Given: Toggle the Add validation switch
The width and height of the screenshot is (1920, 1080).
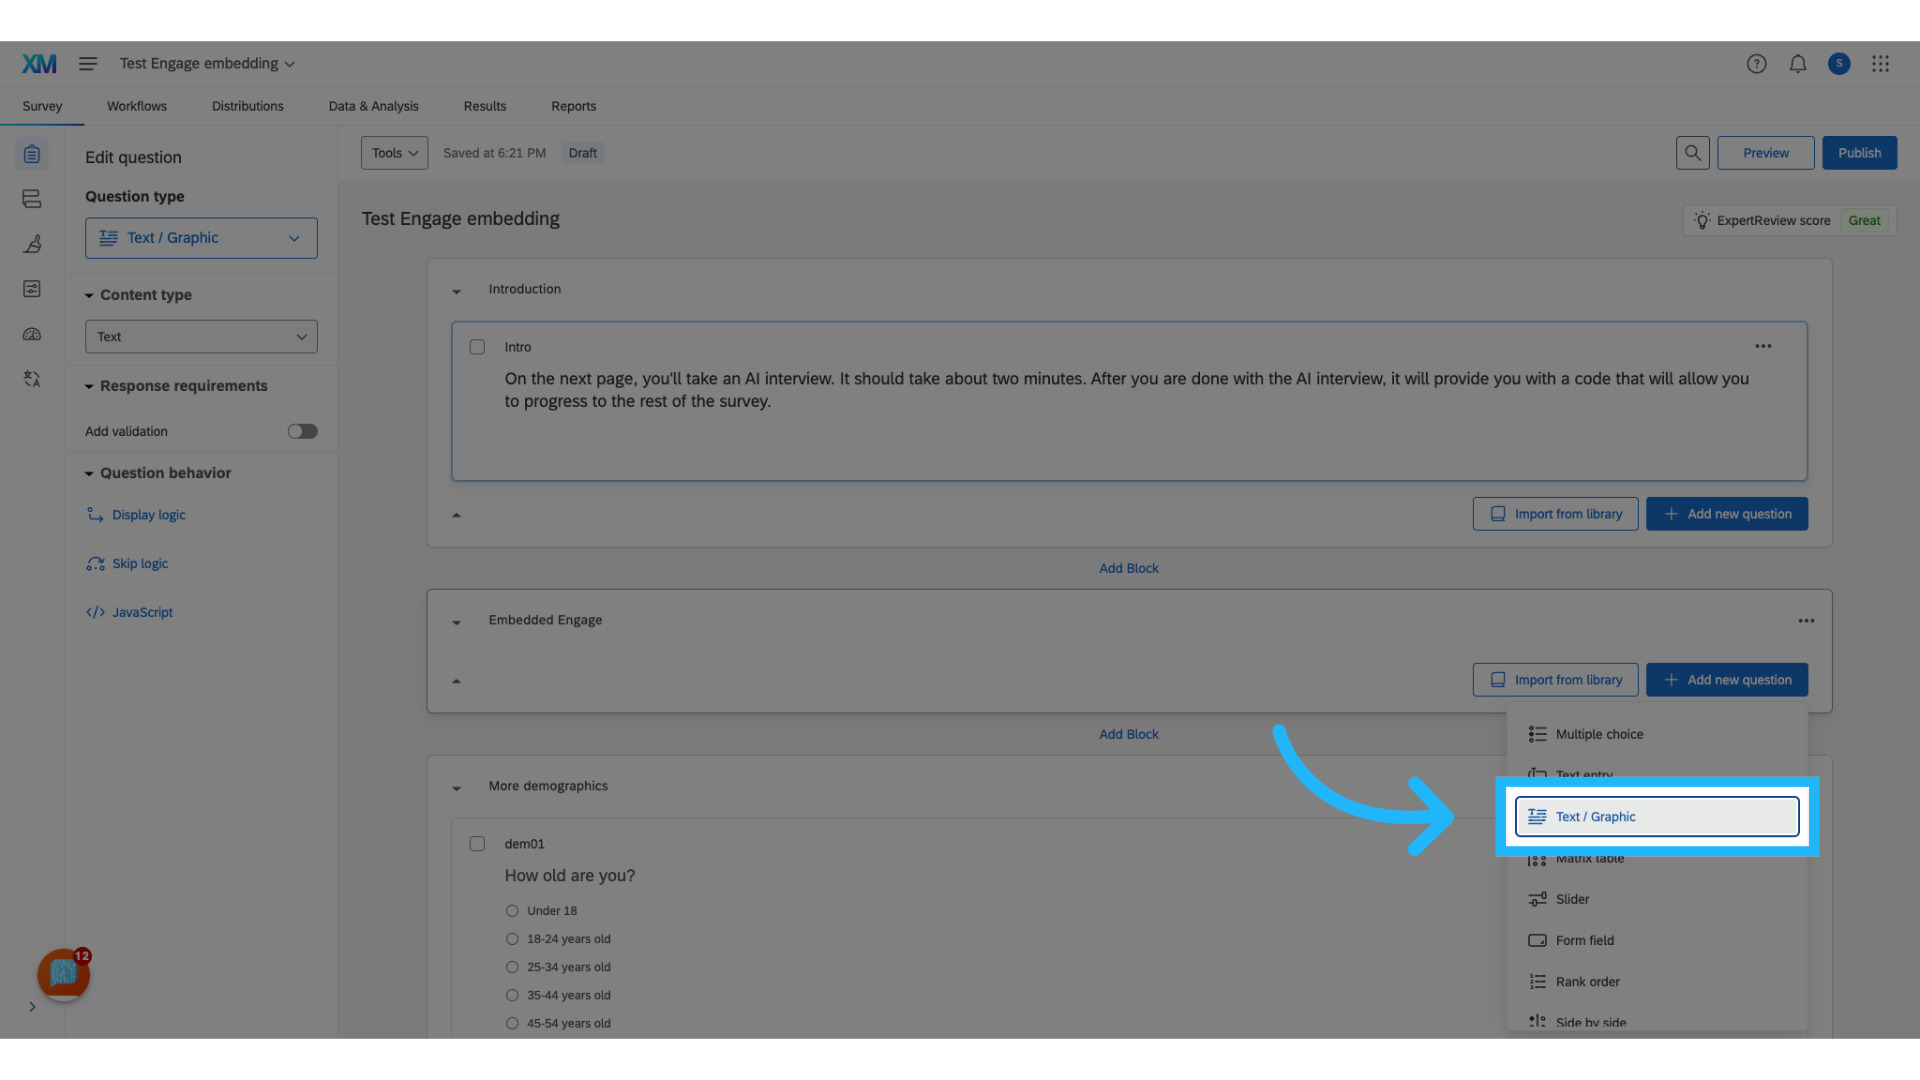Looking at the screenshot, I should tap(302, 431).
